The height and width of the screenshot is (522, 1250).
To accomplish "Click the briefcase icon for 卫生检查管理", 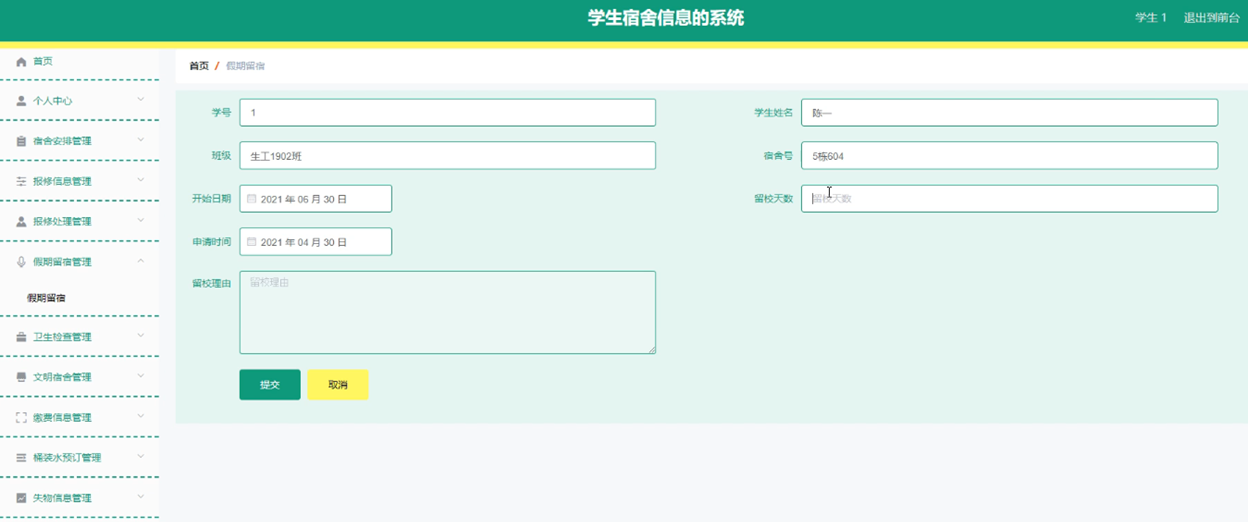I will click(21, 337).
